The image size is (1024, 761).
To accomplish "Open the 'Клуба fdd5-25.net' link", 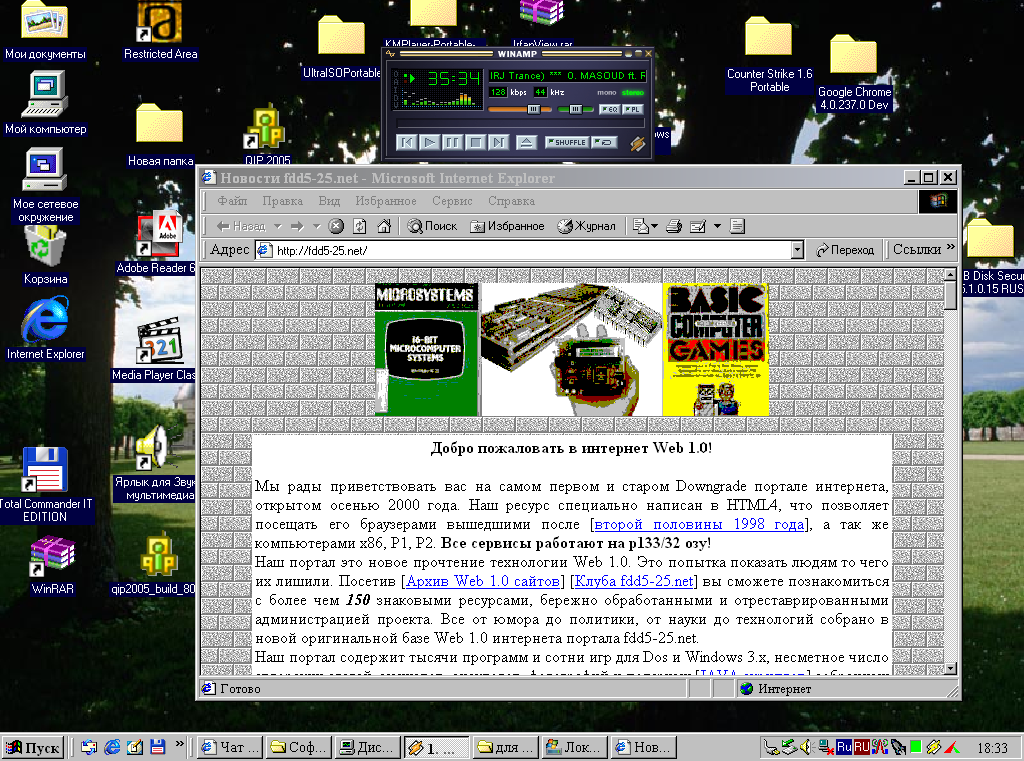I will 633,581.
